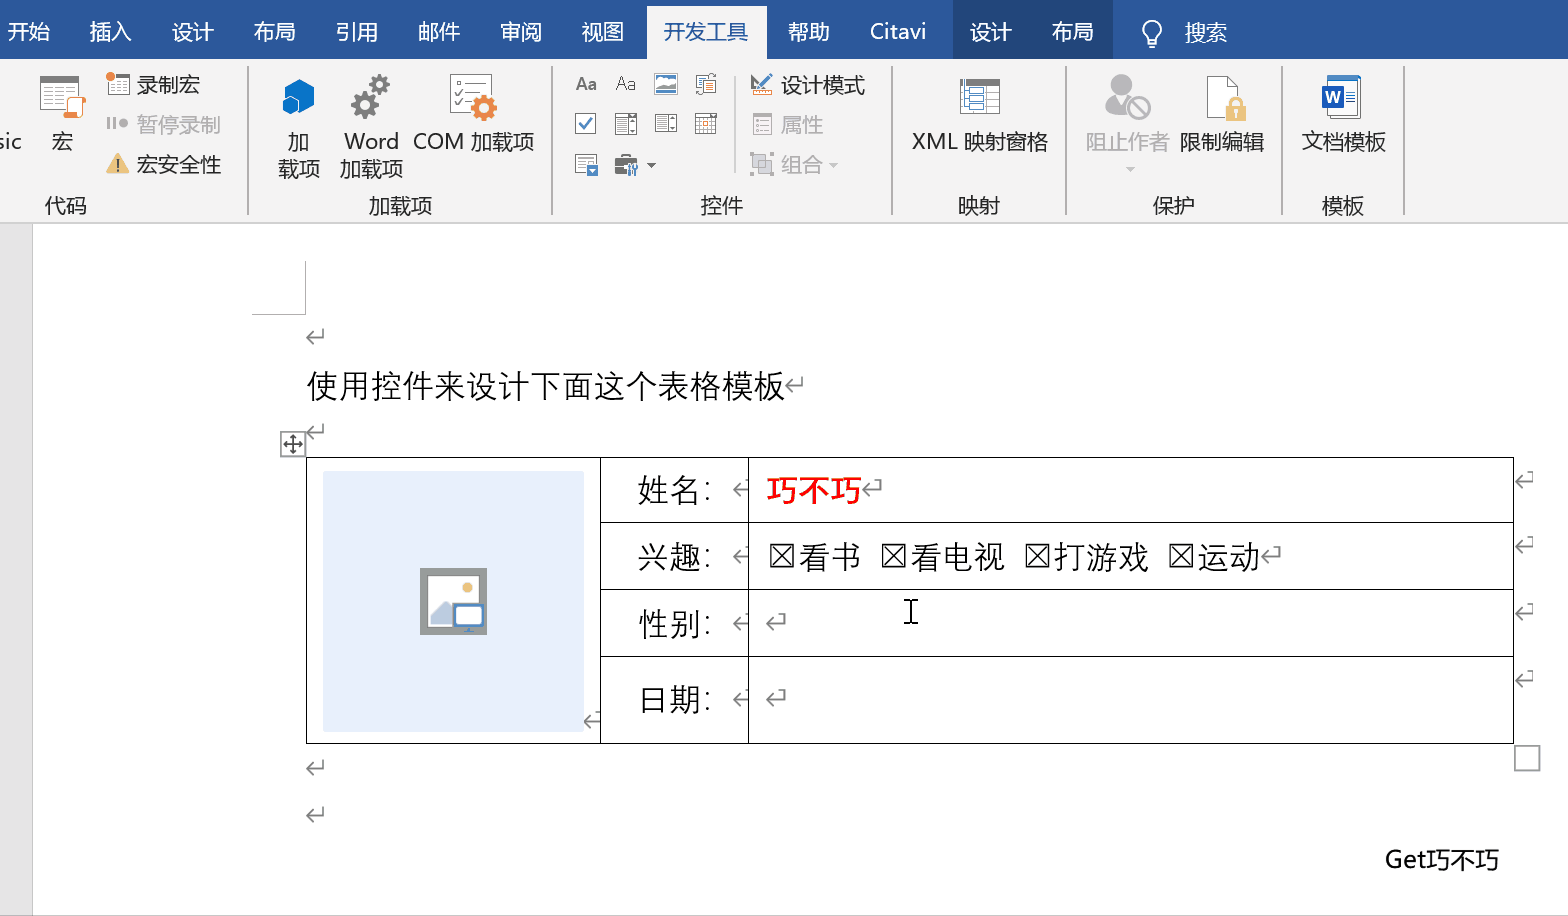Toggle the 打游戏 checkbox

pyautogui.click(x=1037, y=556)
